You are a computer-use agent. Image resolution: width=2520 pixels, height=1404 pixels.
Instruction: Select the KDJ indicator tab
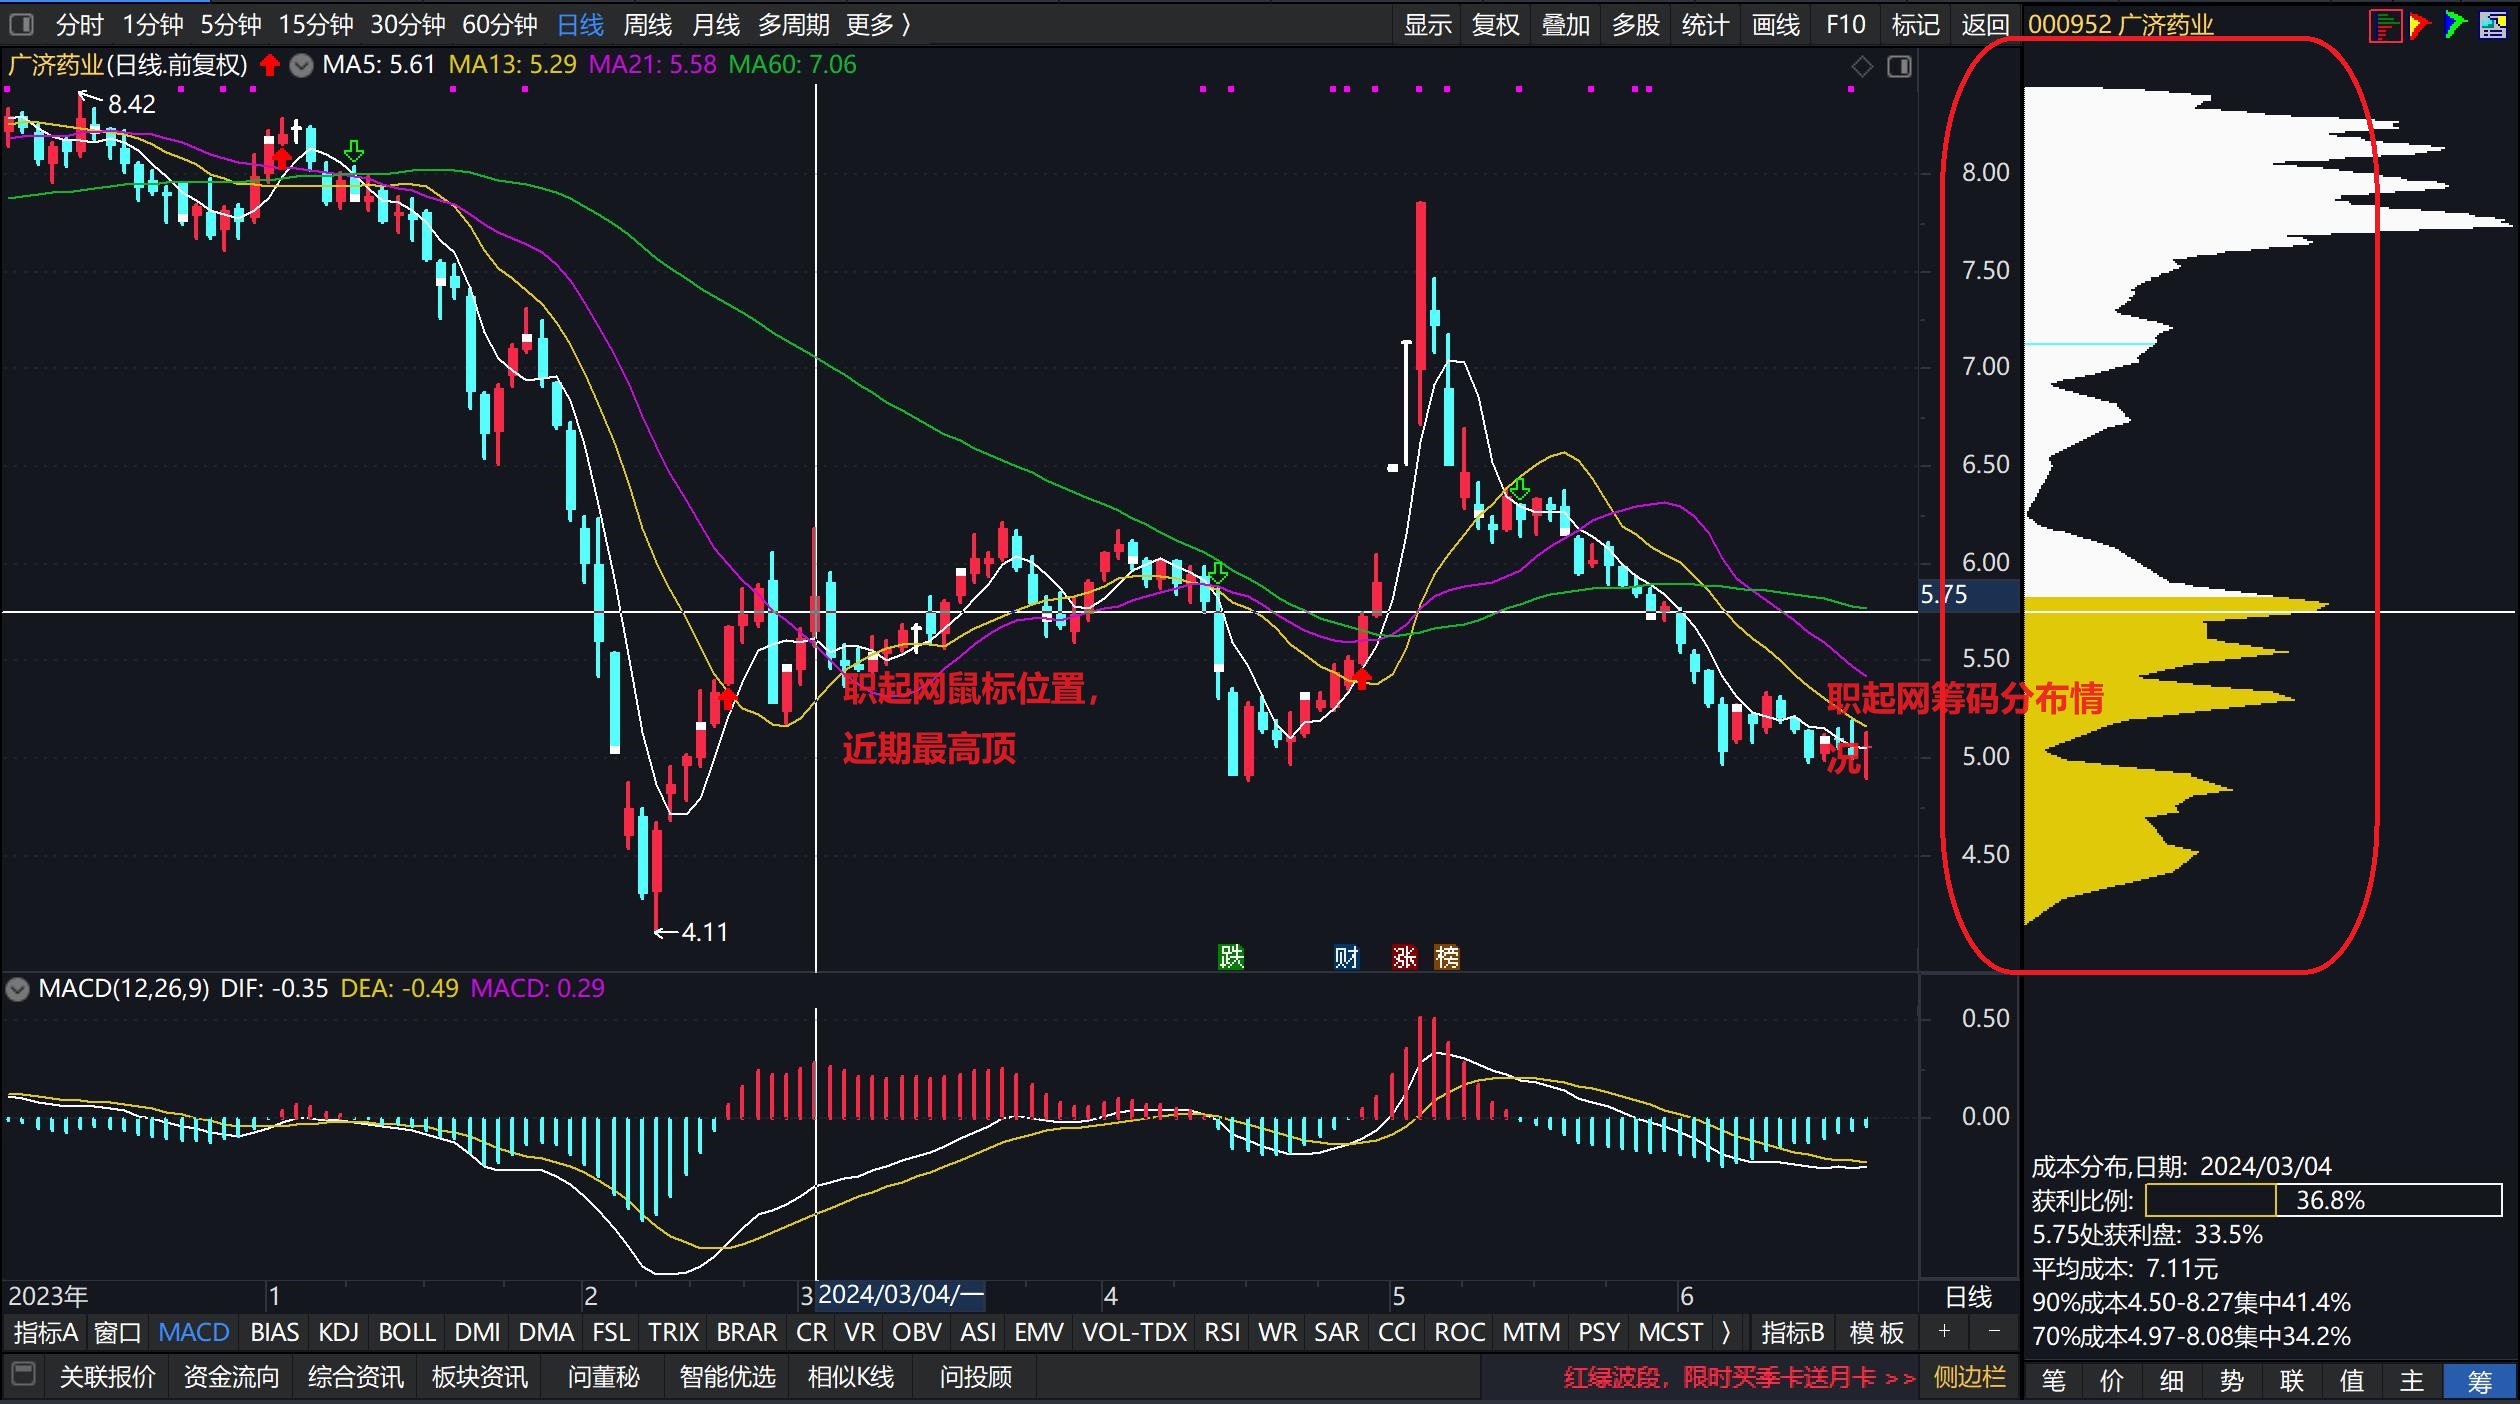(338, 1332)
